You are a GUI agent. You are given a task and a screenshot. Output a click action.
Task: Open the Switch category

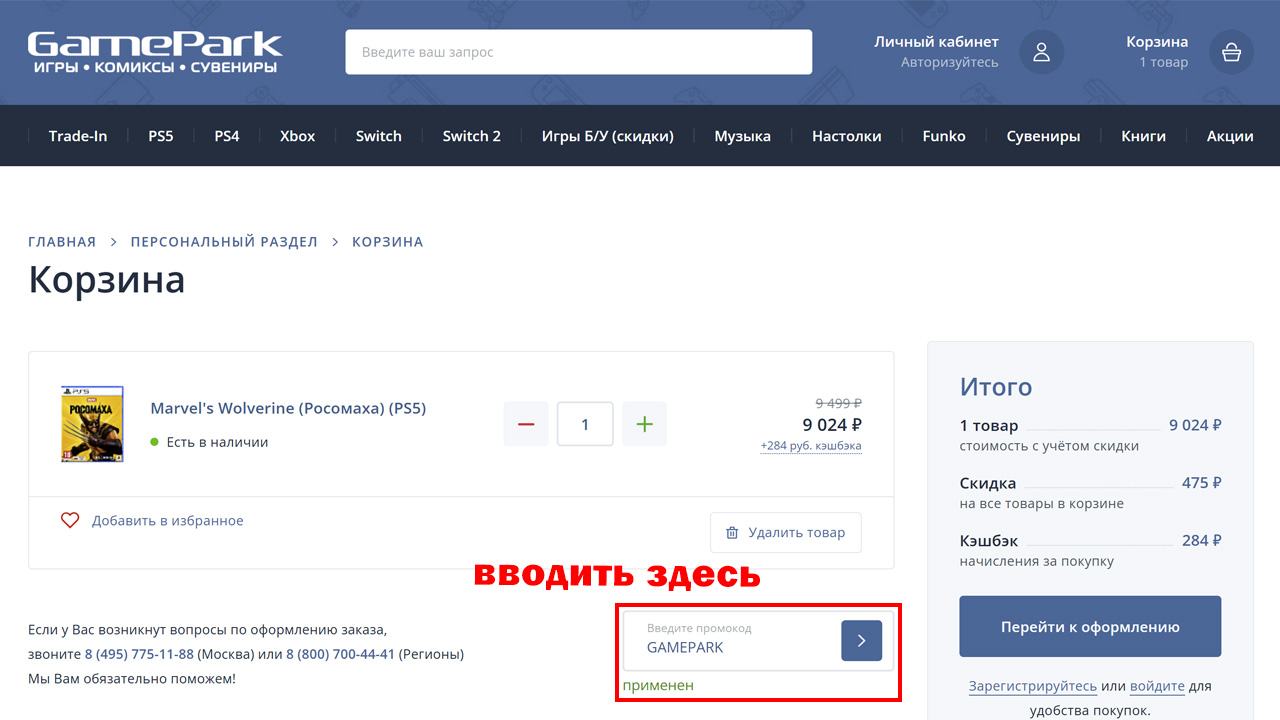[x=379, y=136]
